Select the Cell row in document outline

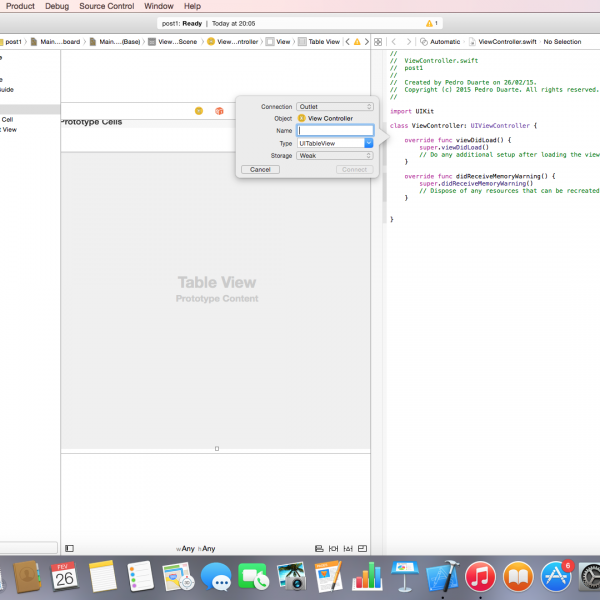30,119
